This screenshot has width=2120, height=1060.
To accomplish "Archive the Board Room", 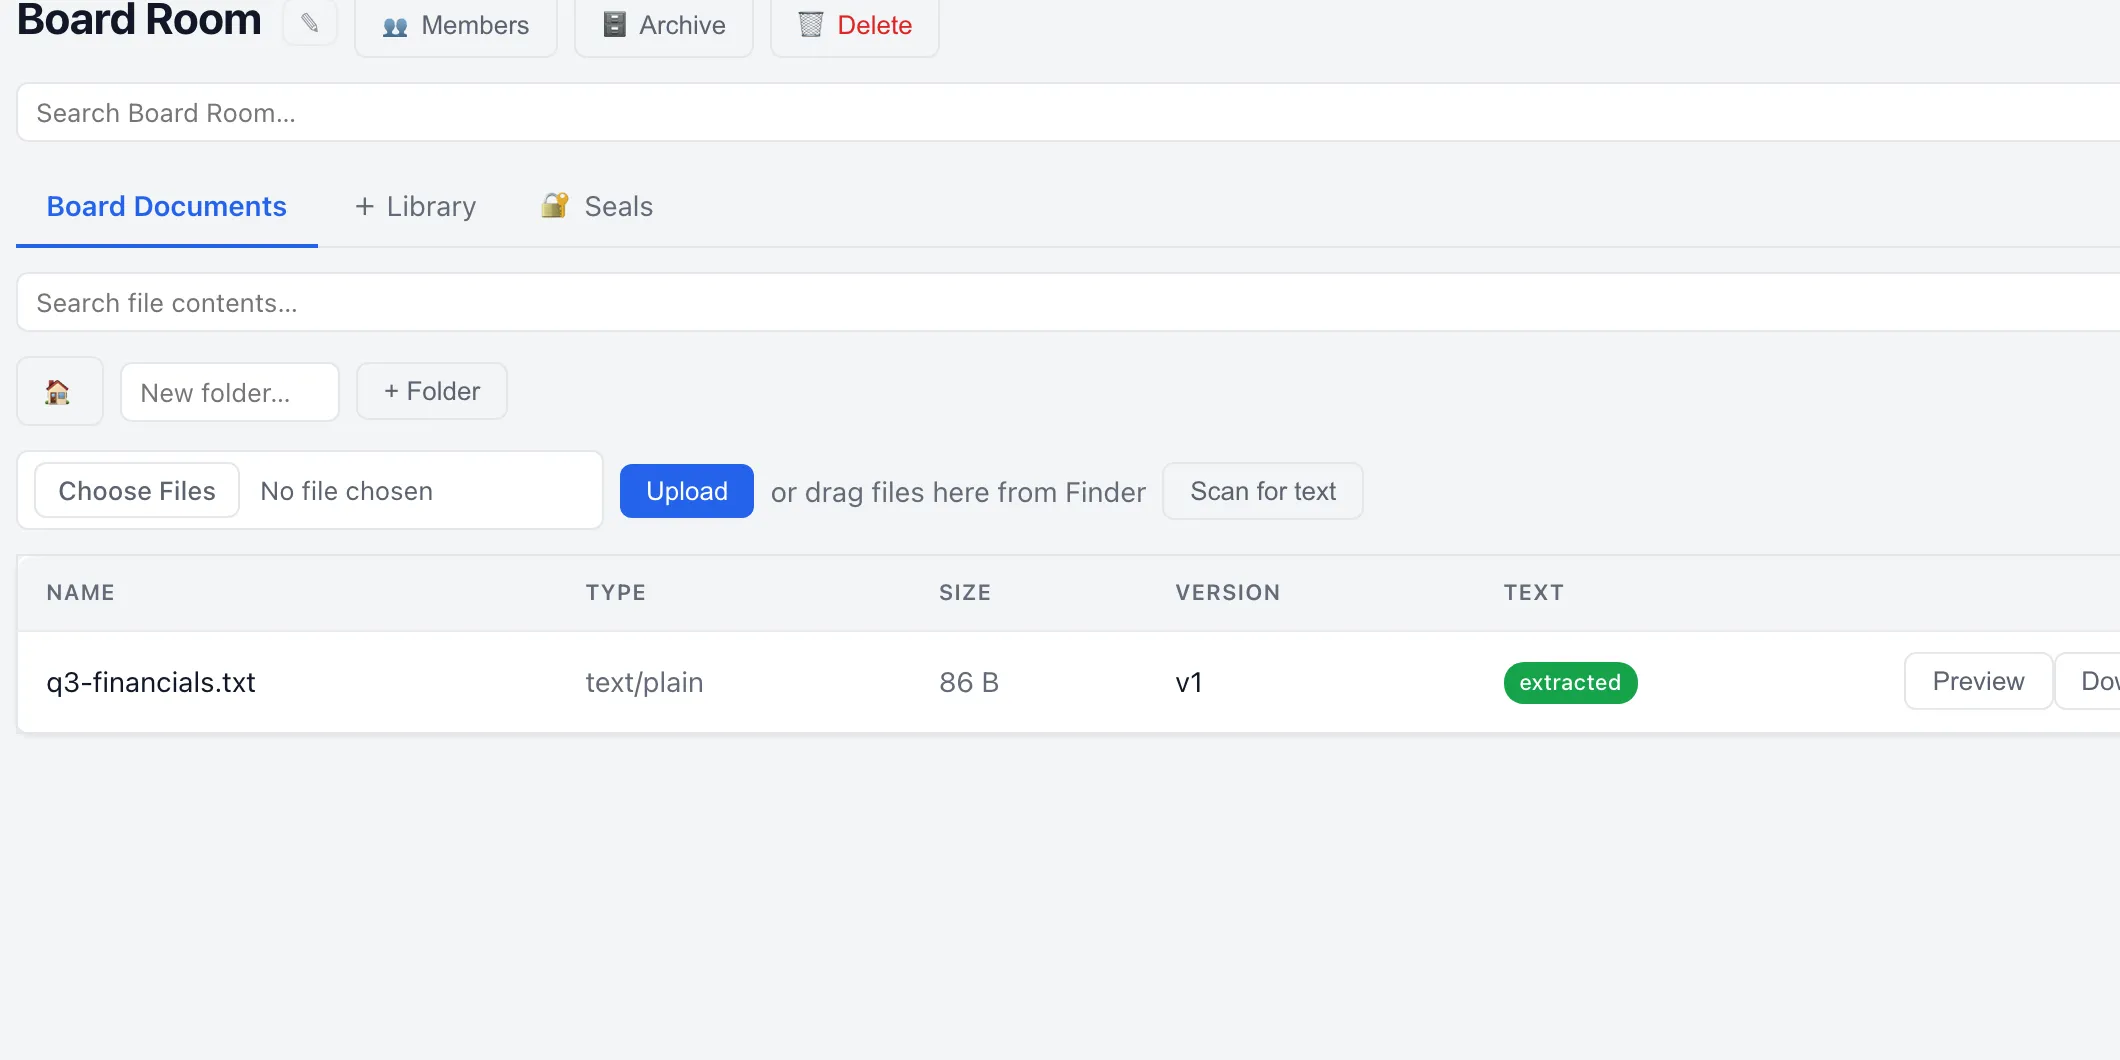I will pyautogui.click(x=664, y=25).
